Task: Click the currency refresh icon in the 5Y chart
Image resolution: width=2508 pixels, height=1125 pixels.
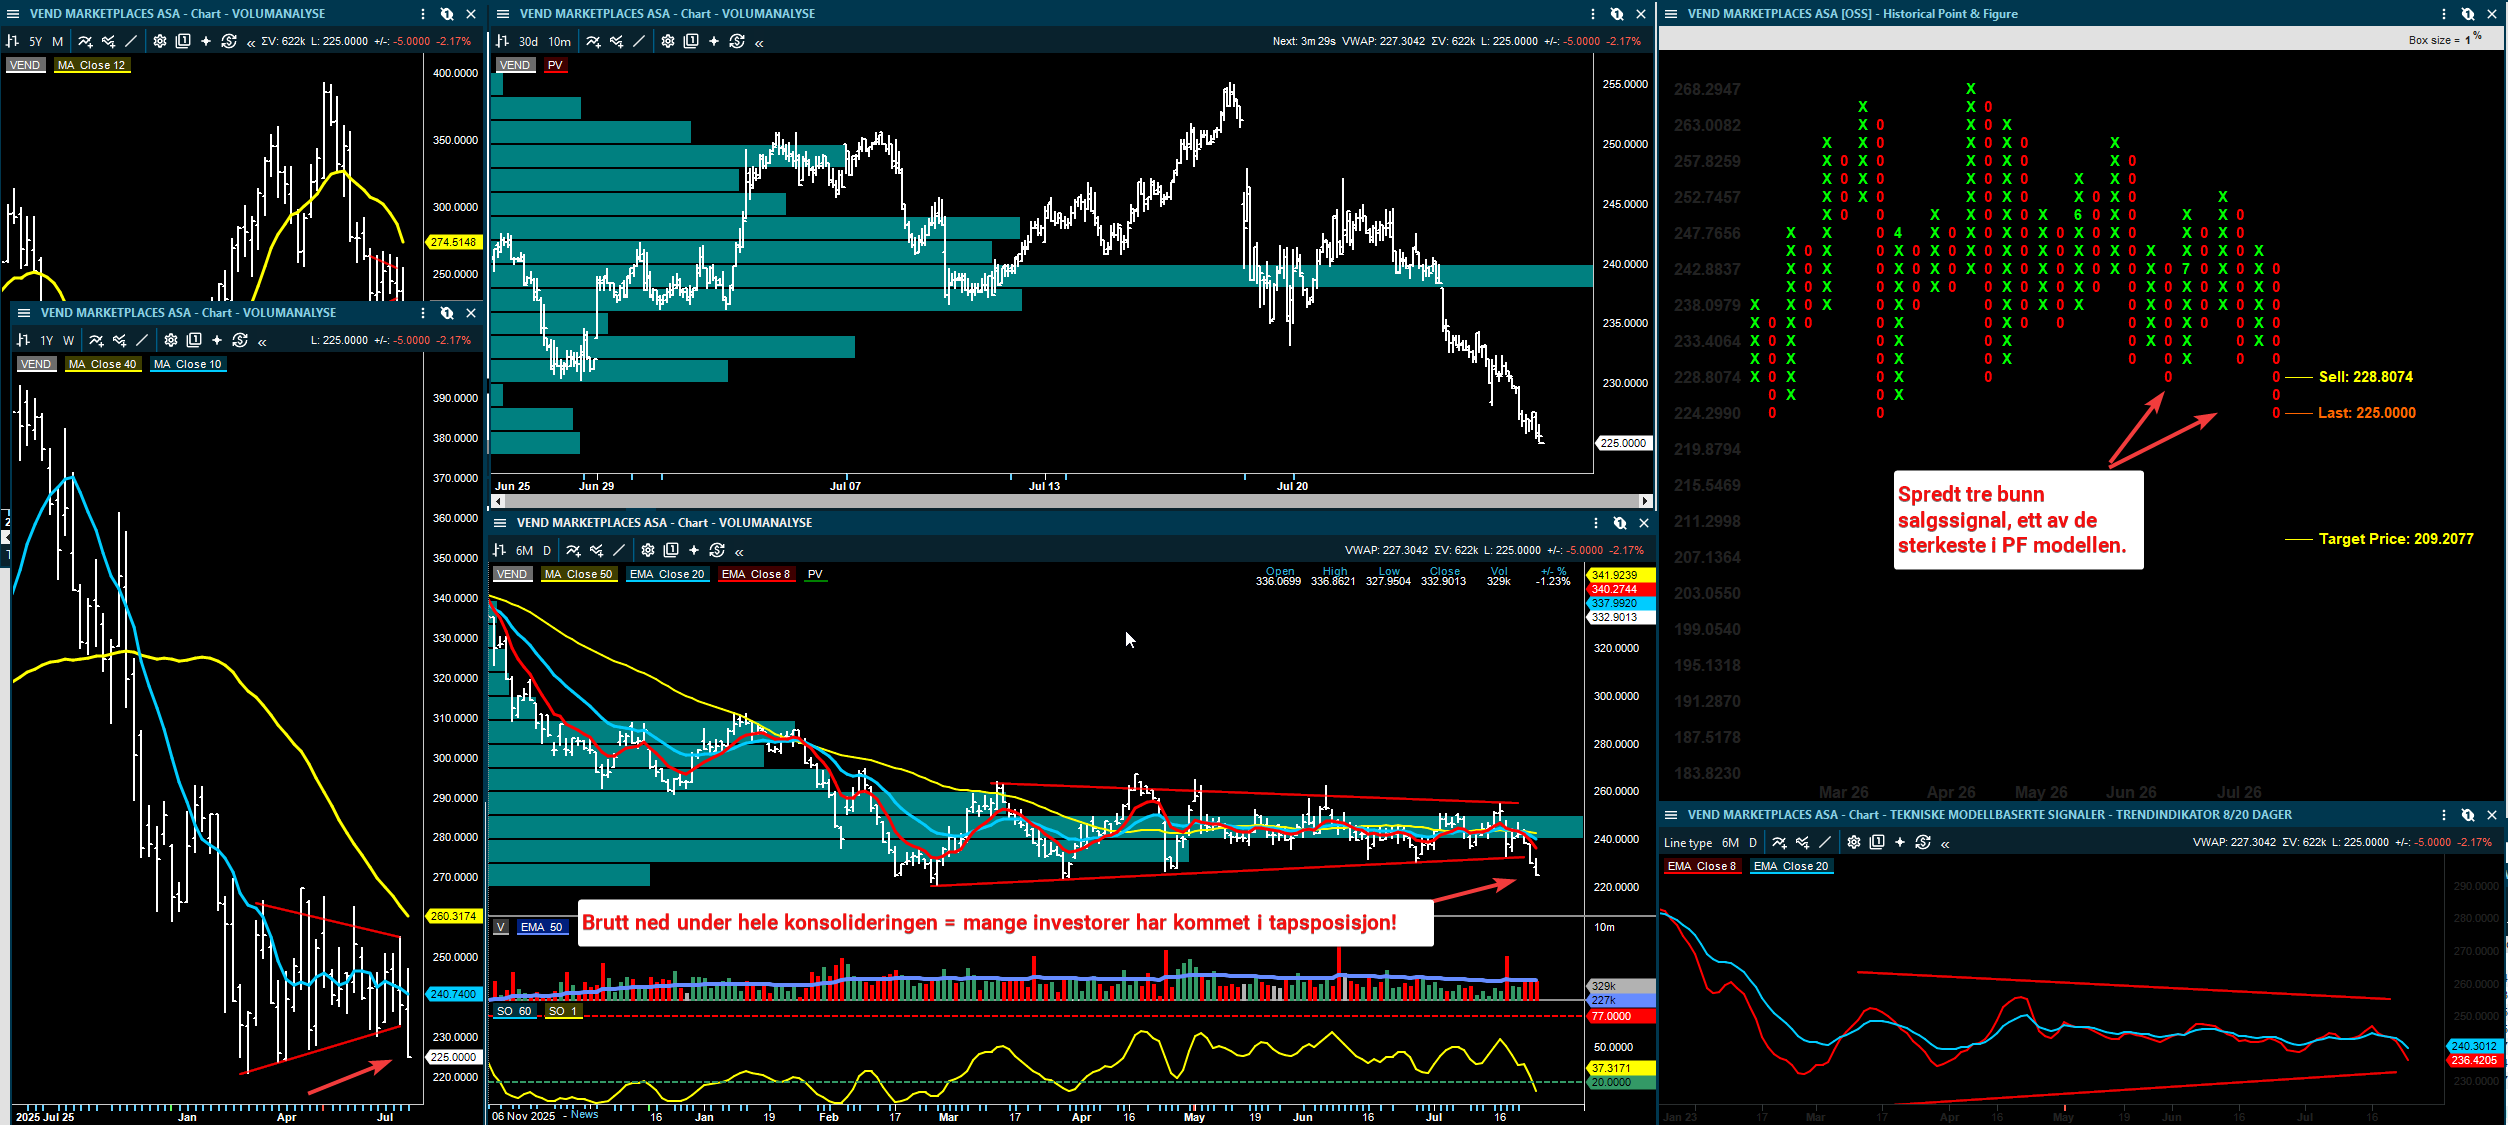Action: pos(229,41)
